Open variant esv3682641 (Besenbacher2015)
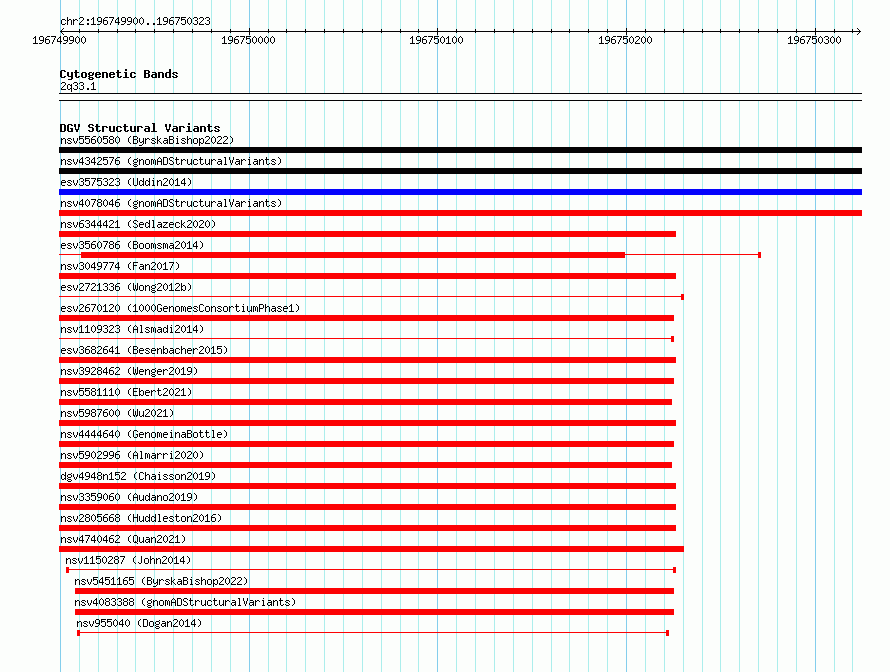This screenshot has width=890, height=672. (144, 350)
